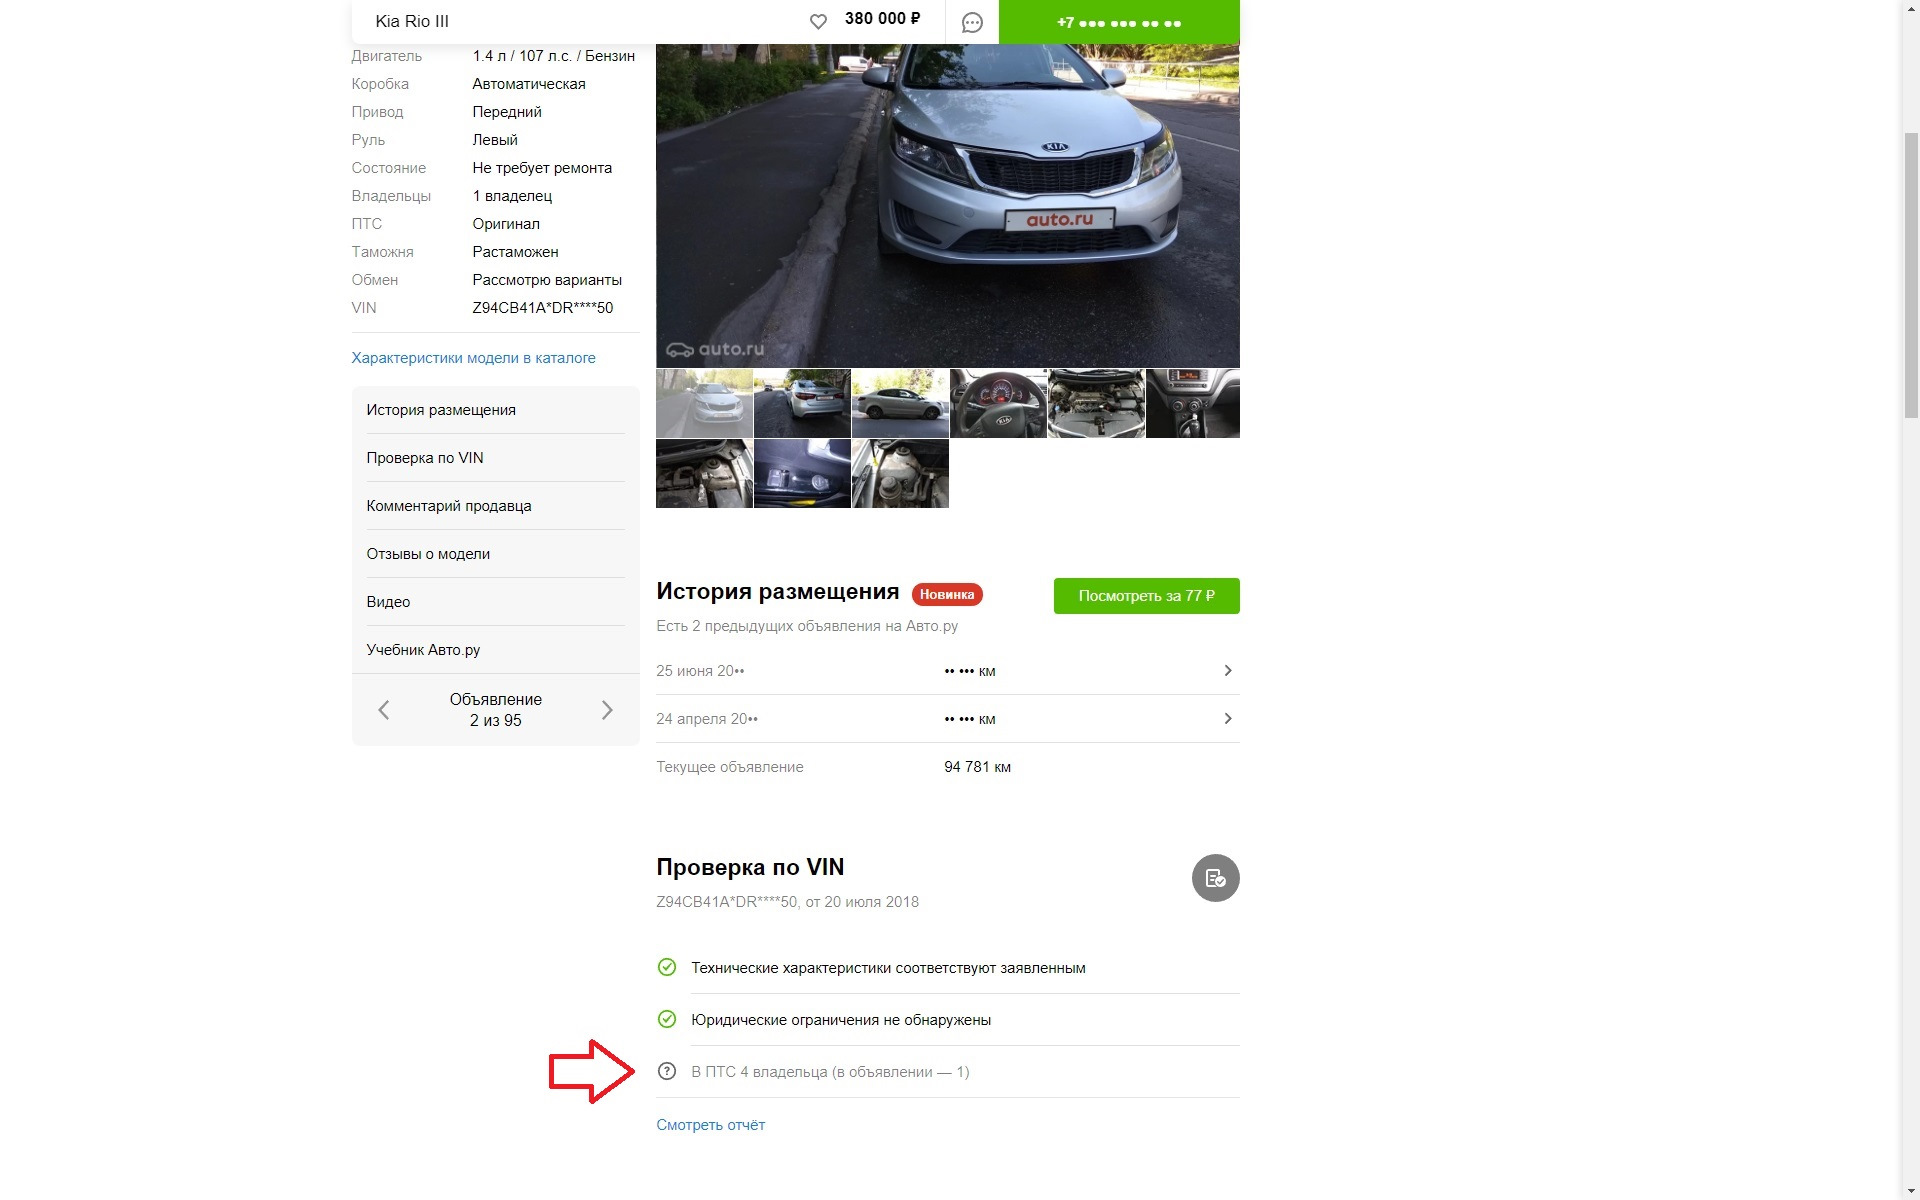The height and width of the screenshot is (1200, 1920).
Task: Show the seller phone number button
Action: [x=1119, y=22]
